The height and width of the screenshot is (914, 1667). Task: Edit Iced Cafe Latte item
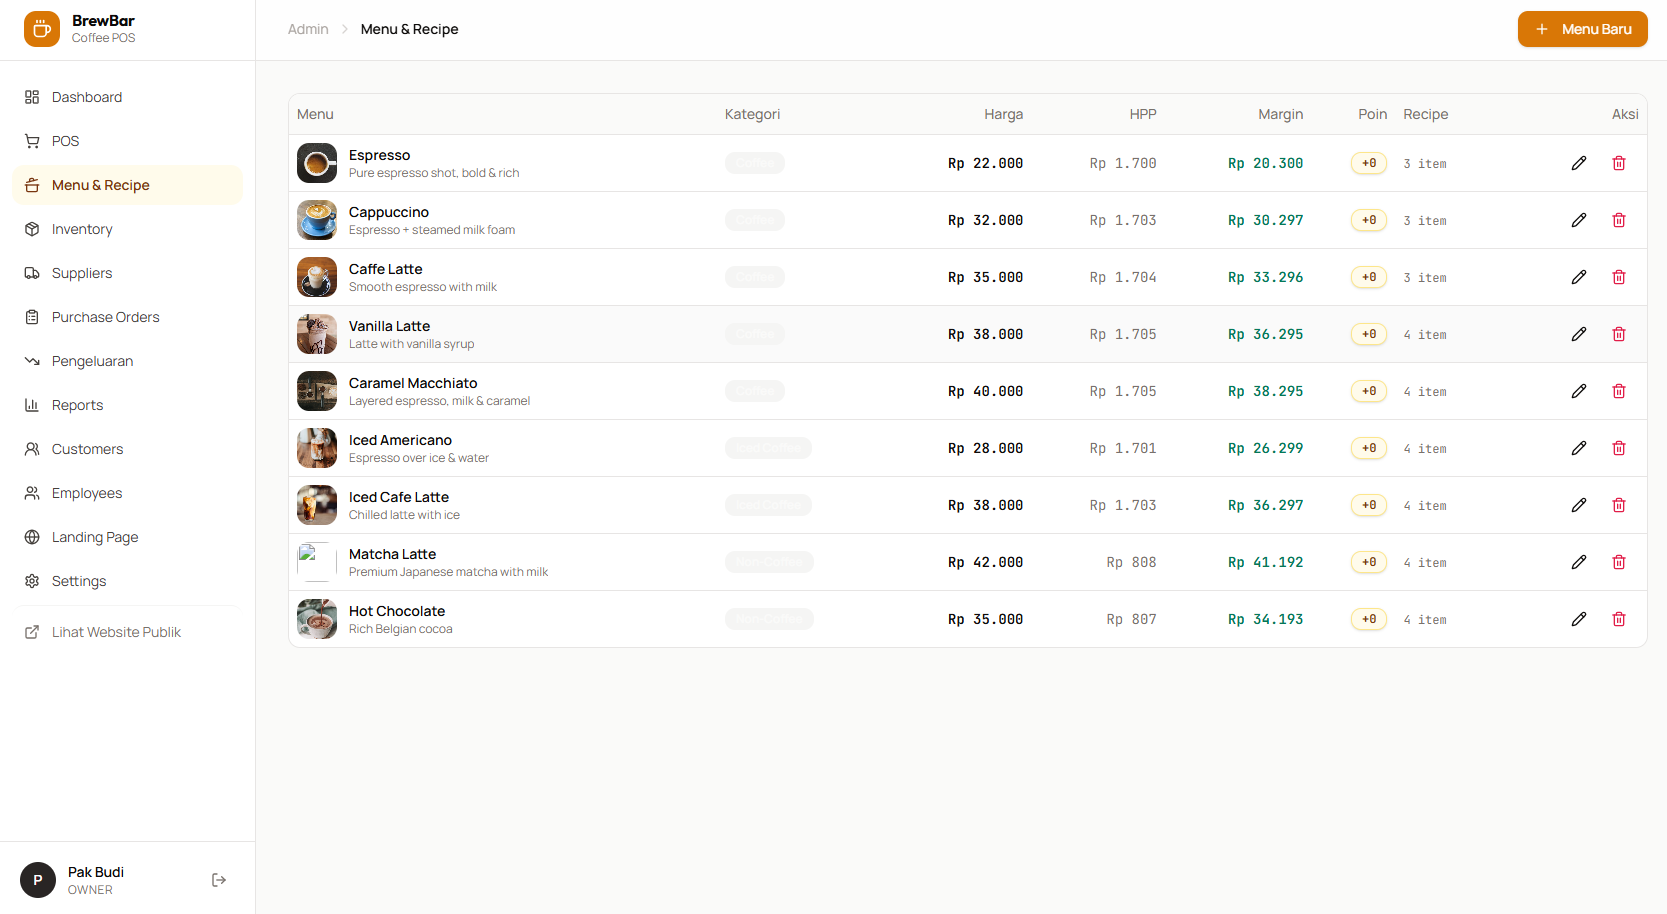(1579, 505)
